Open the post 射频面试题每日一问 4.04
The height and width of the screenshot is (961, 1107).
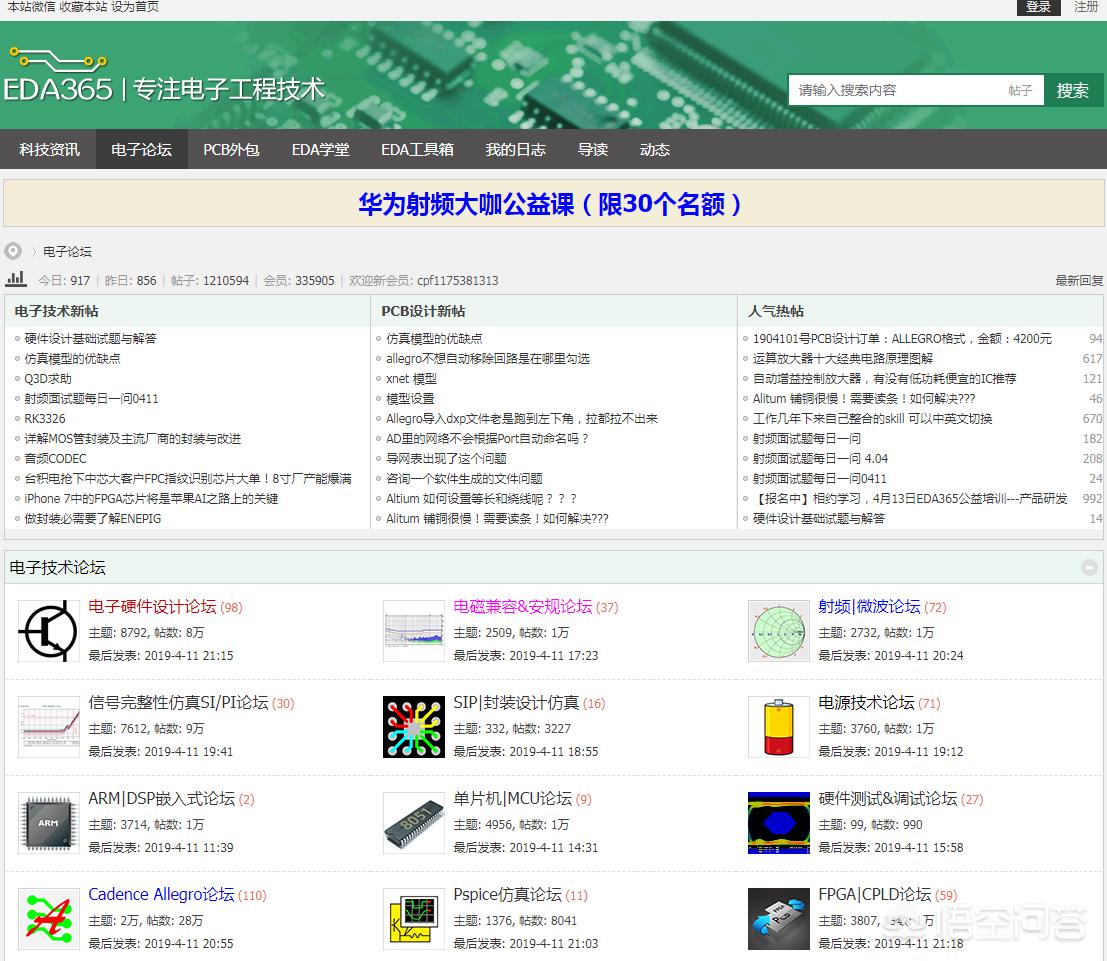click(820, 458)
